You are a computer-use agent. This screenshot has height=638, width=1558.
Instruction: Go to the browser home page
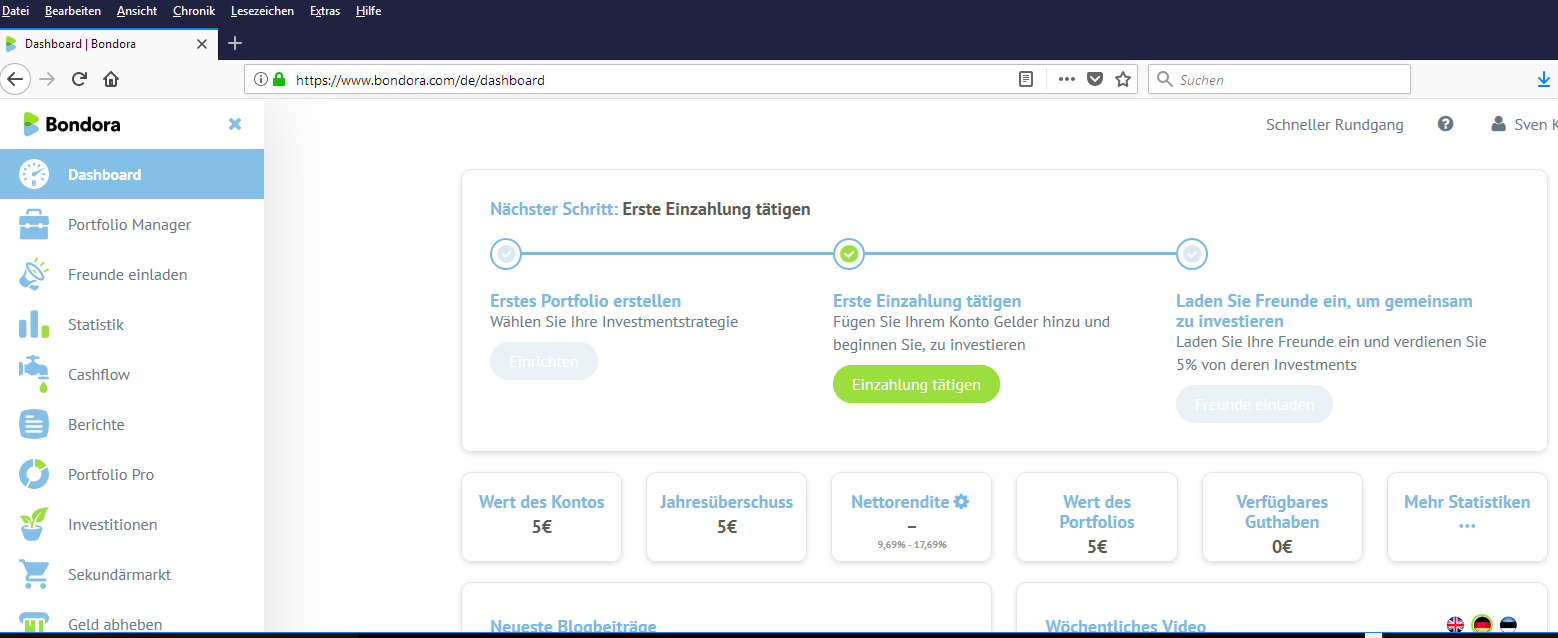(111, 79)
